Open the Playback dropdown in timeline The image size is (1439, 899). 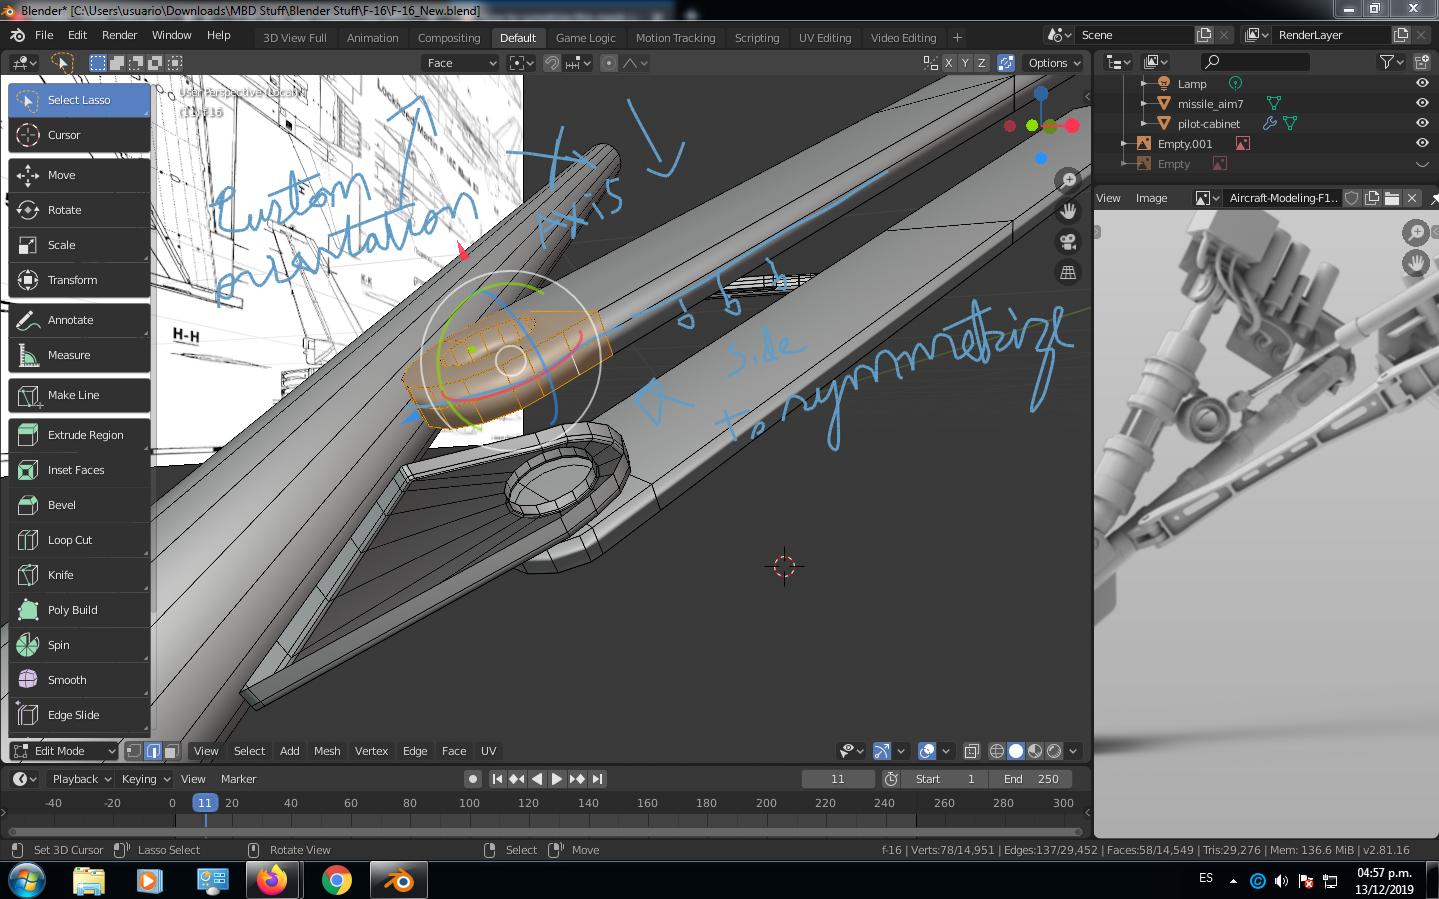coord(82,779)
